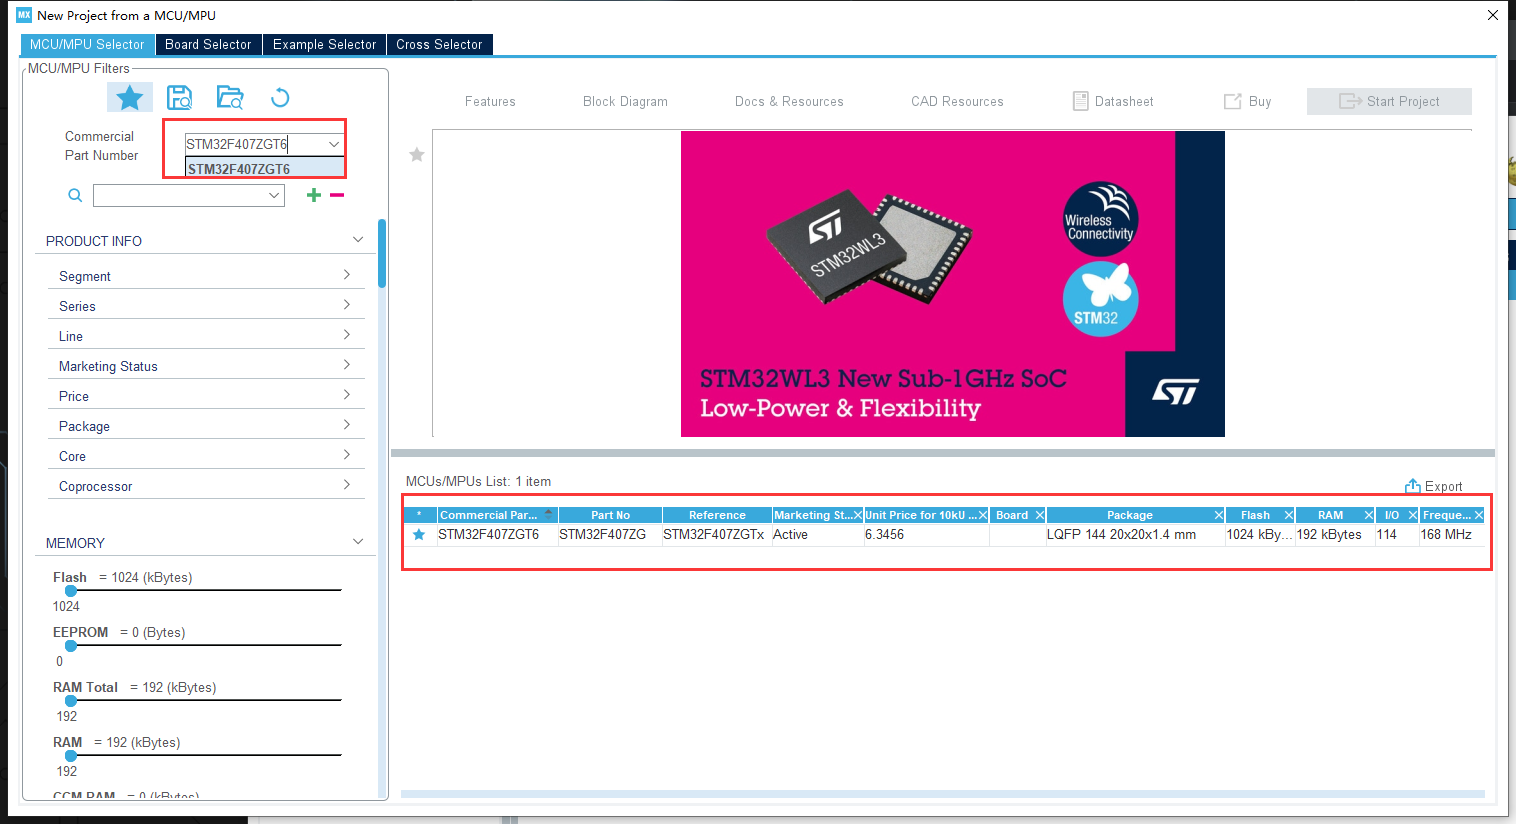Click the magnifier search icon
1516x824 pixels.
point(75,195)
